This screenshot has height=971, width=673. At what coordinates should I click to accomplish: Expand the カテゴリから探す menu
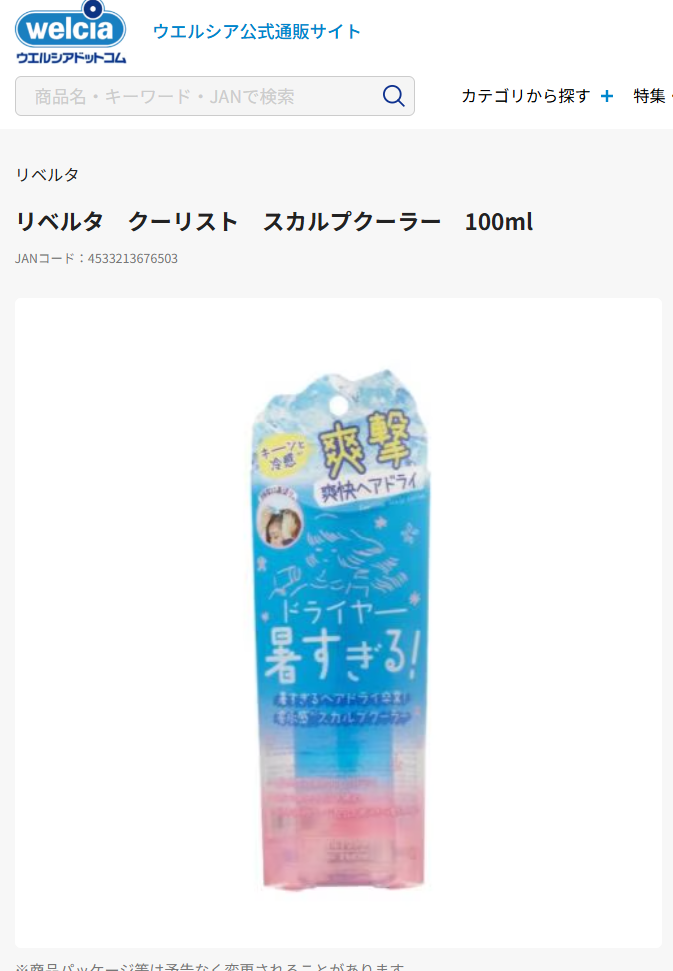pos(526,96)
